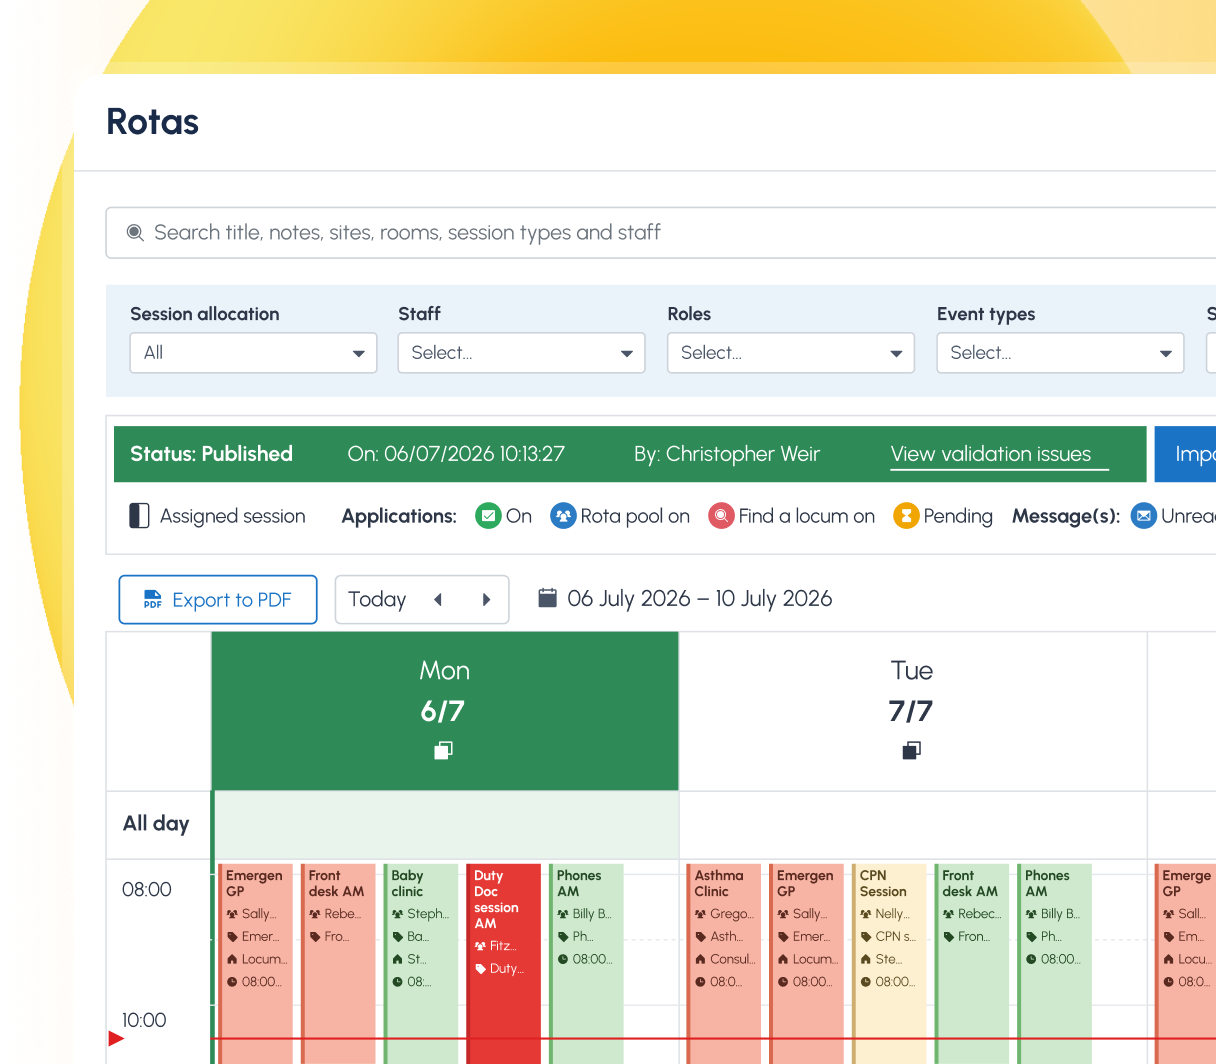Viewport: 1216px width, 1064px height.
Task: Click the blue Import button at right edge
Action: point(1186,454)
